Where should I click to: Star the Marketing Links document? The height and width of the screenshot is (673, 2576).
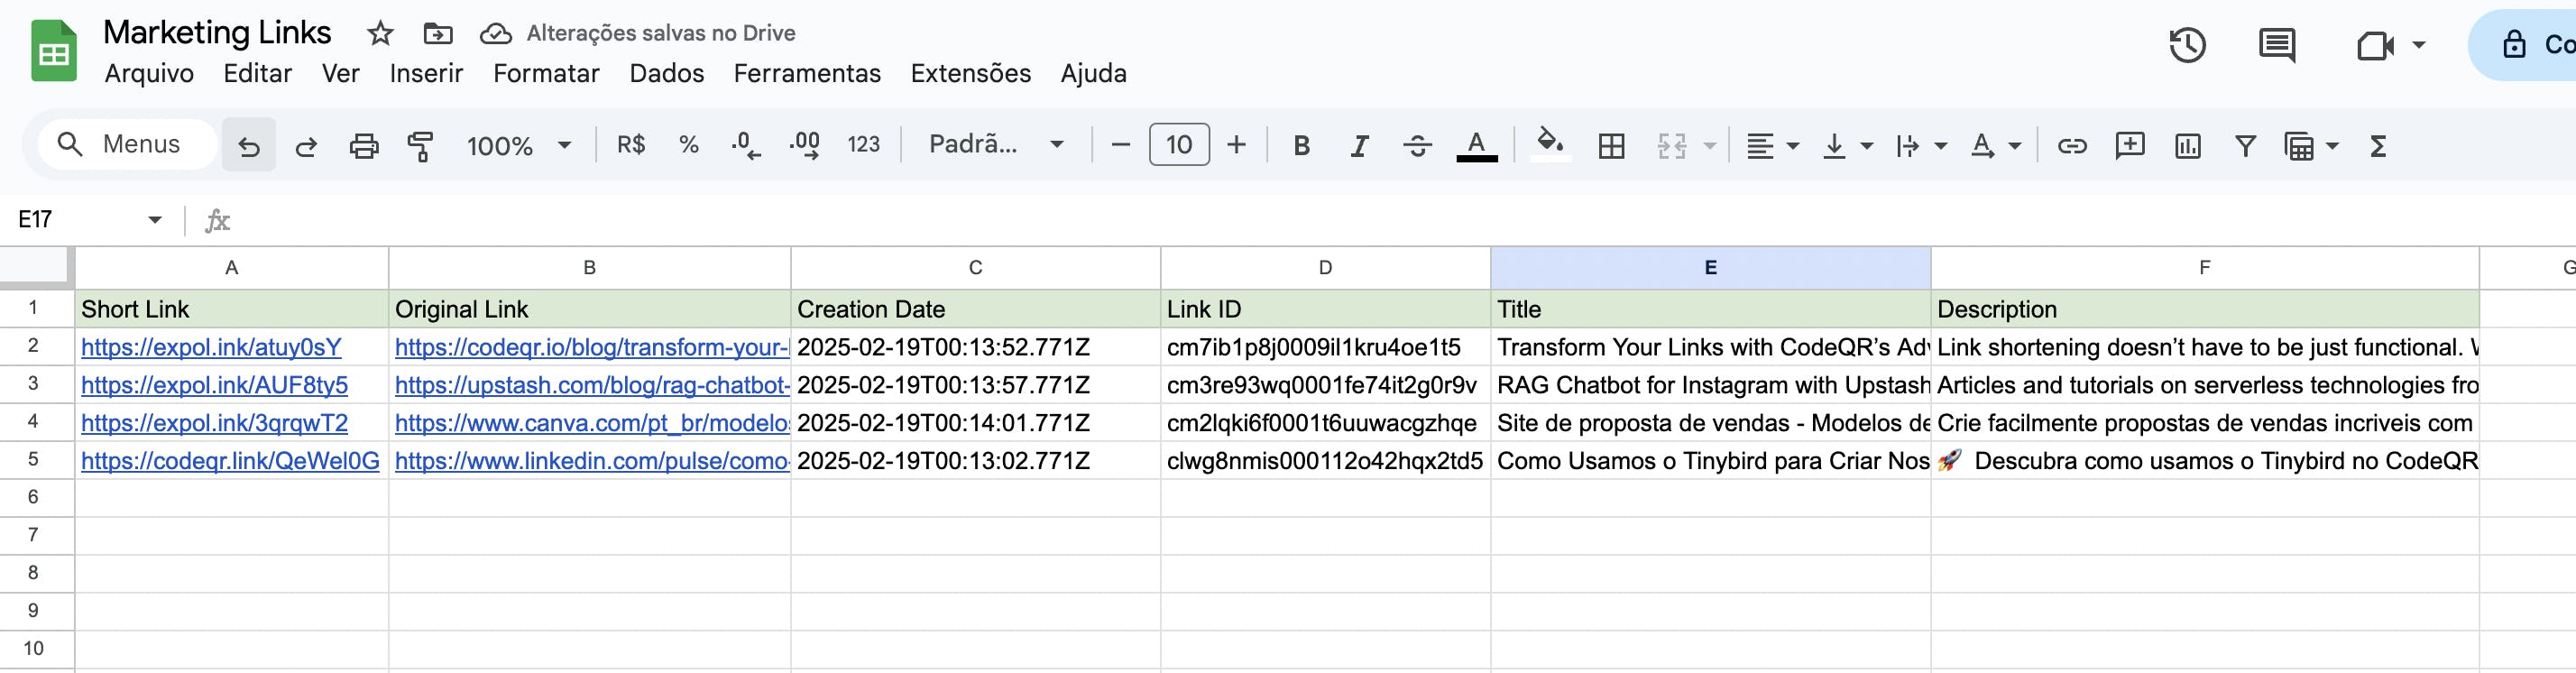click(380, 34)
